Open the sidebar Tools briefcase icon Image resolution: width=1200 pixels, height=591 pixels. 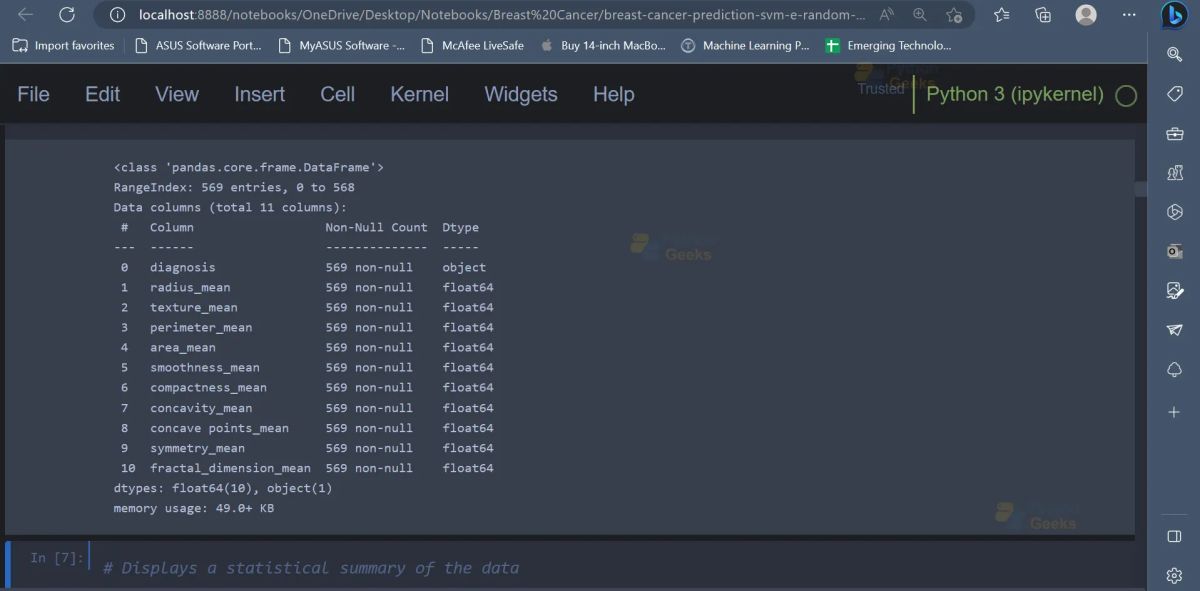[1174, 133]
